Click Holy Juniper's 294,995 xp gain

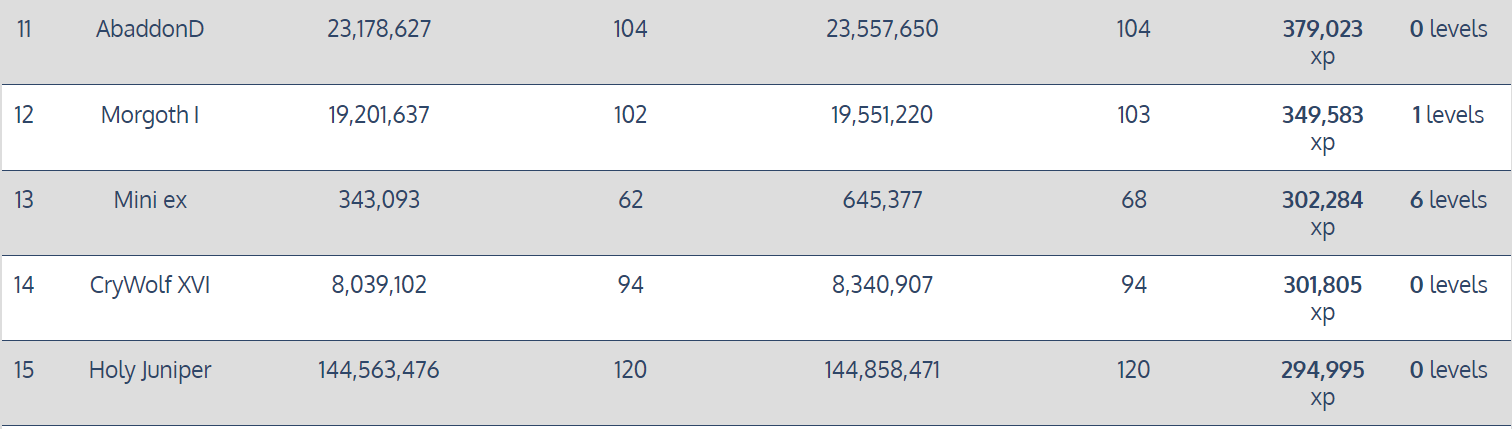(x=1322, y=383)
